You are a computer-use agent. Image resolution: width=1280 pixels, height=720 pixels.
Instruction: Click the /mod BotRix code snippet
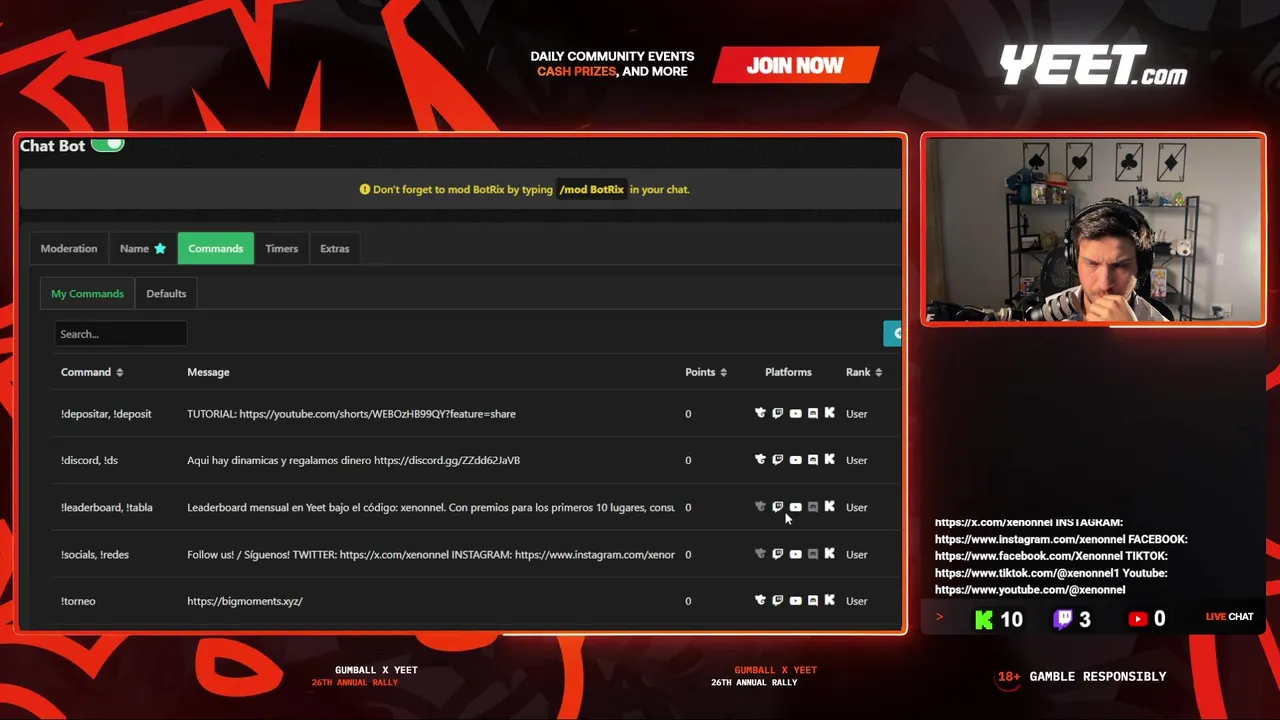[x=591, y=189]
